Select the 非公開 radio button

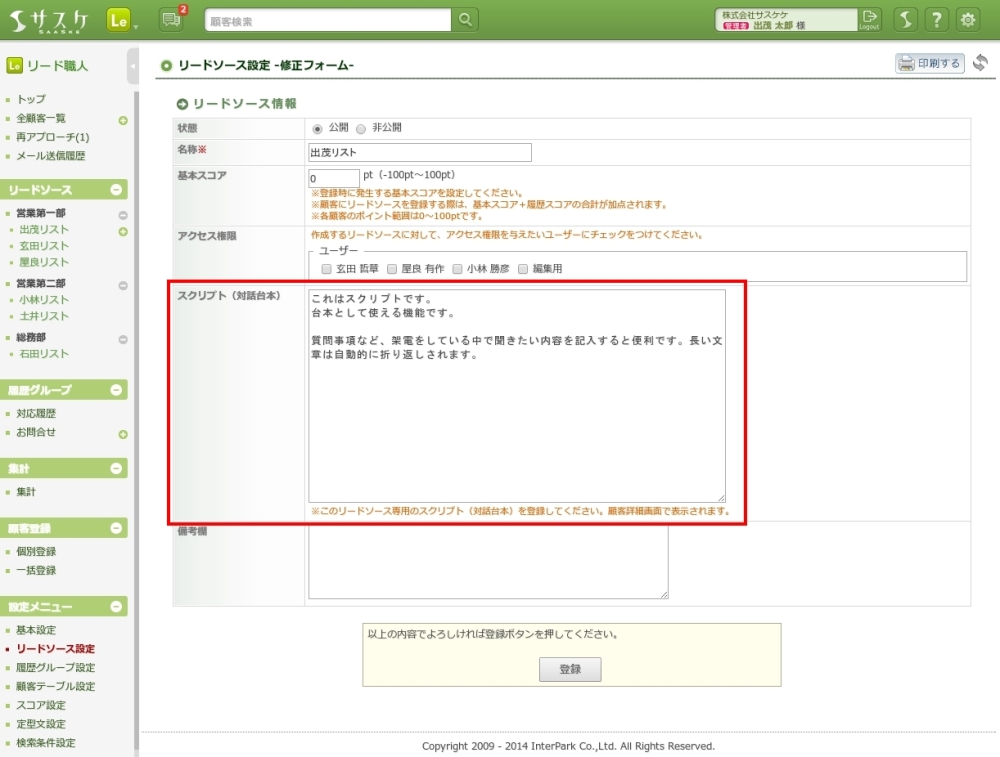[361, 129]
